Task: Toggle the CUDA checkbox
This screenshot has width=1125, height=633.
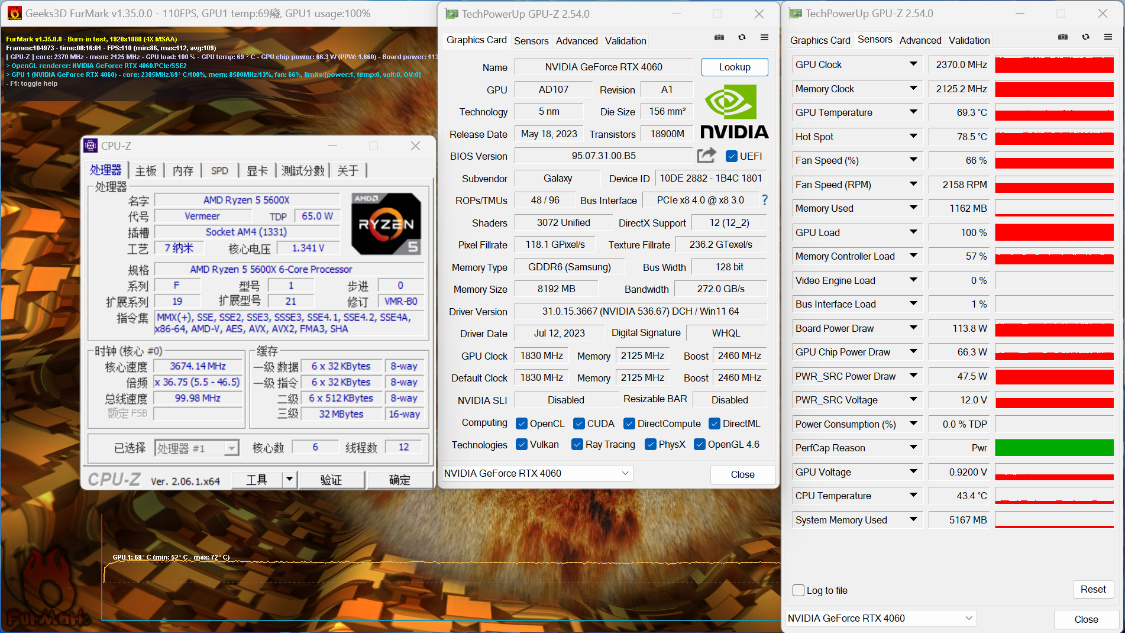Action: 578,423
